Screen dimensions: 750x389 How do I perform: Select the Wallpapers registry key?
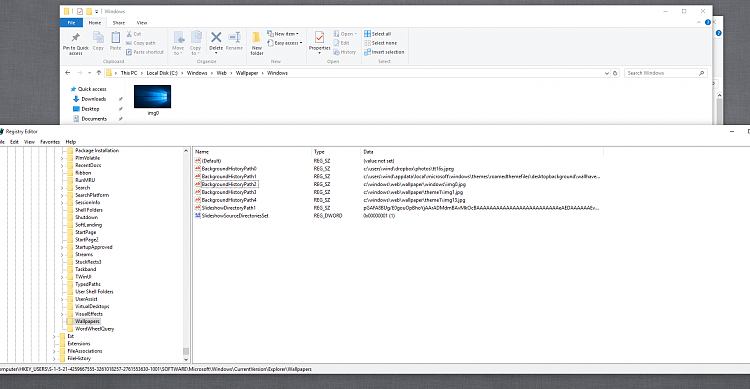(87, 322)
